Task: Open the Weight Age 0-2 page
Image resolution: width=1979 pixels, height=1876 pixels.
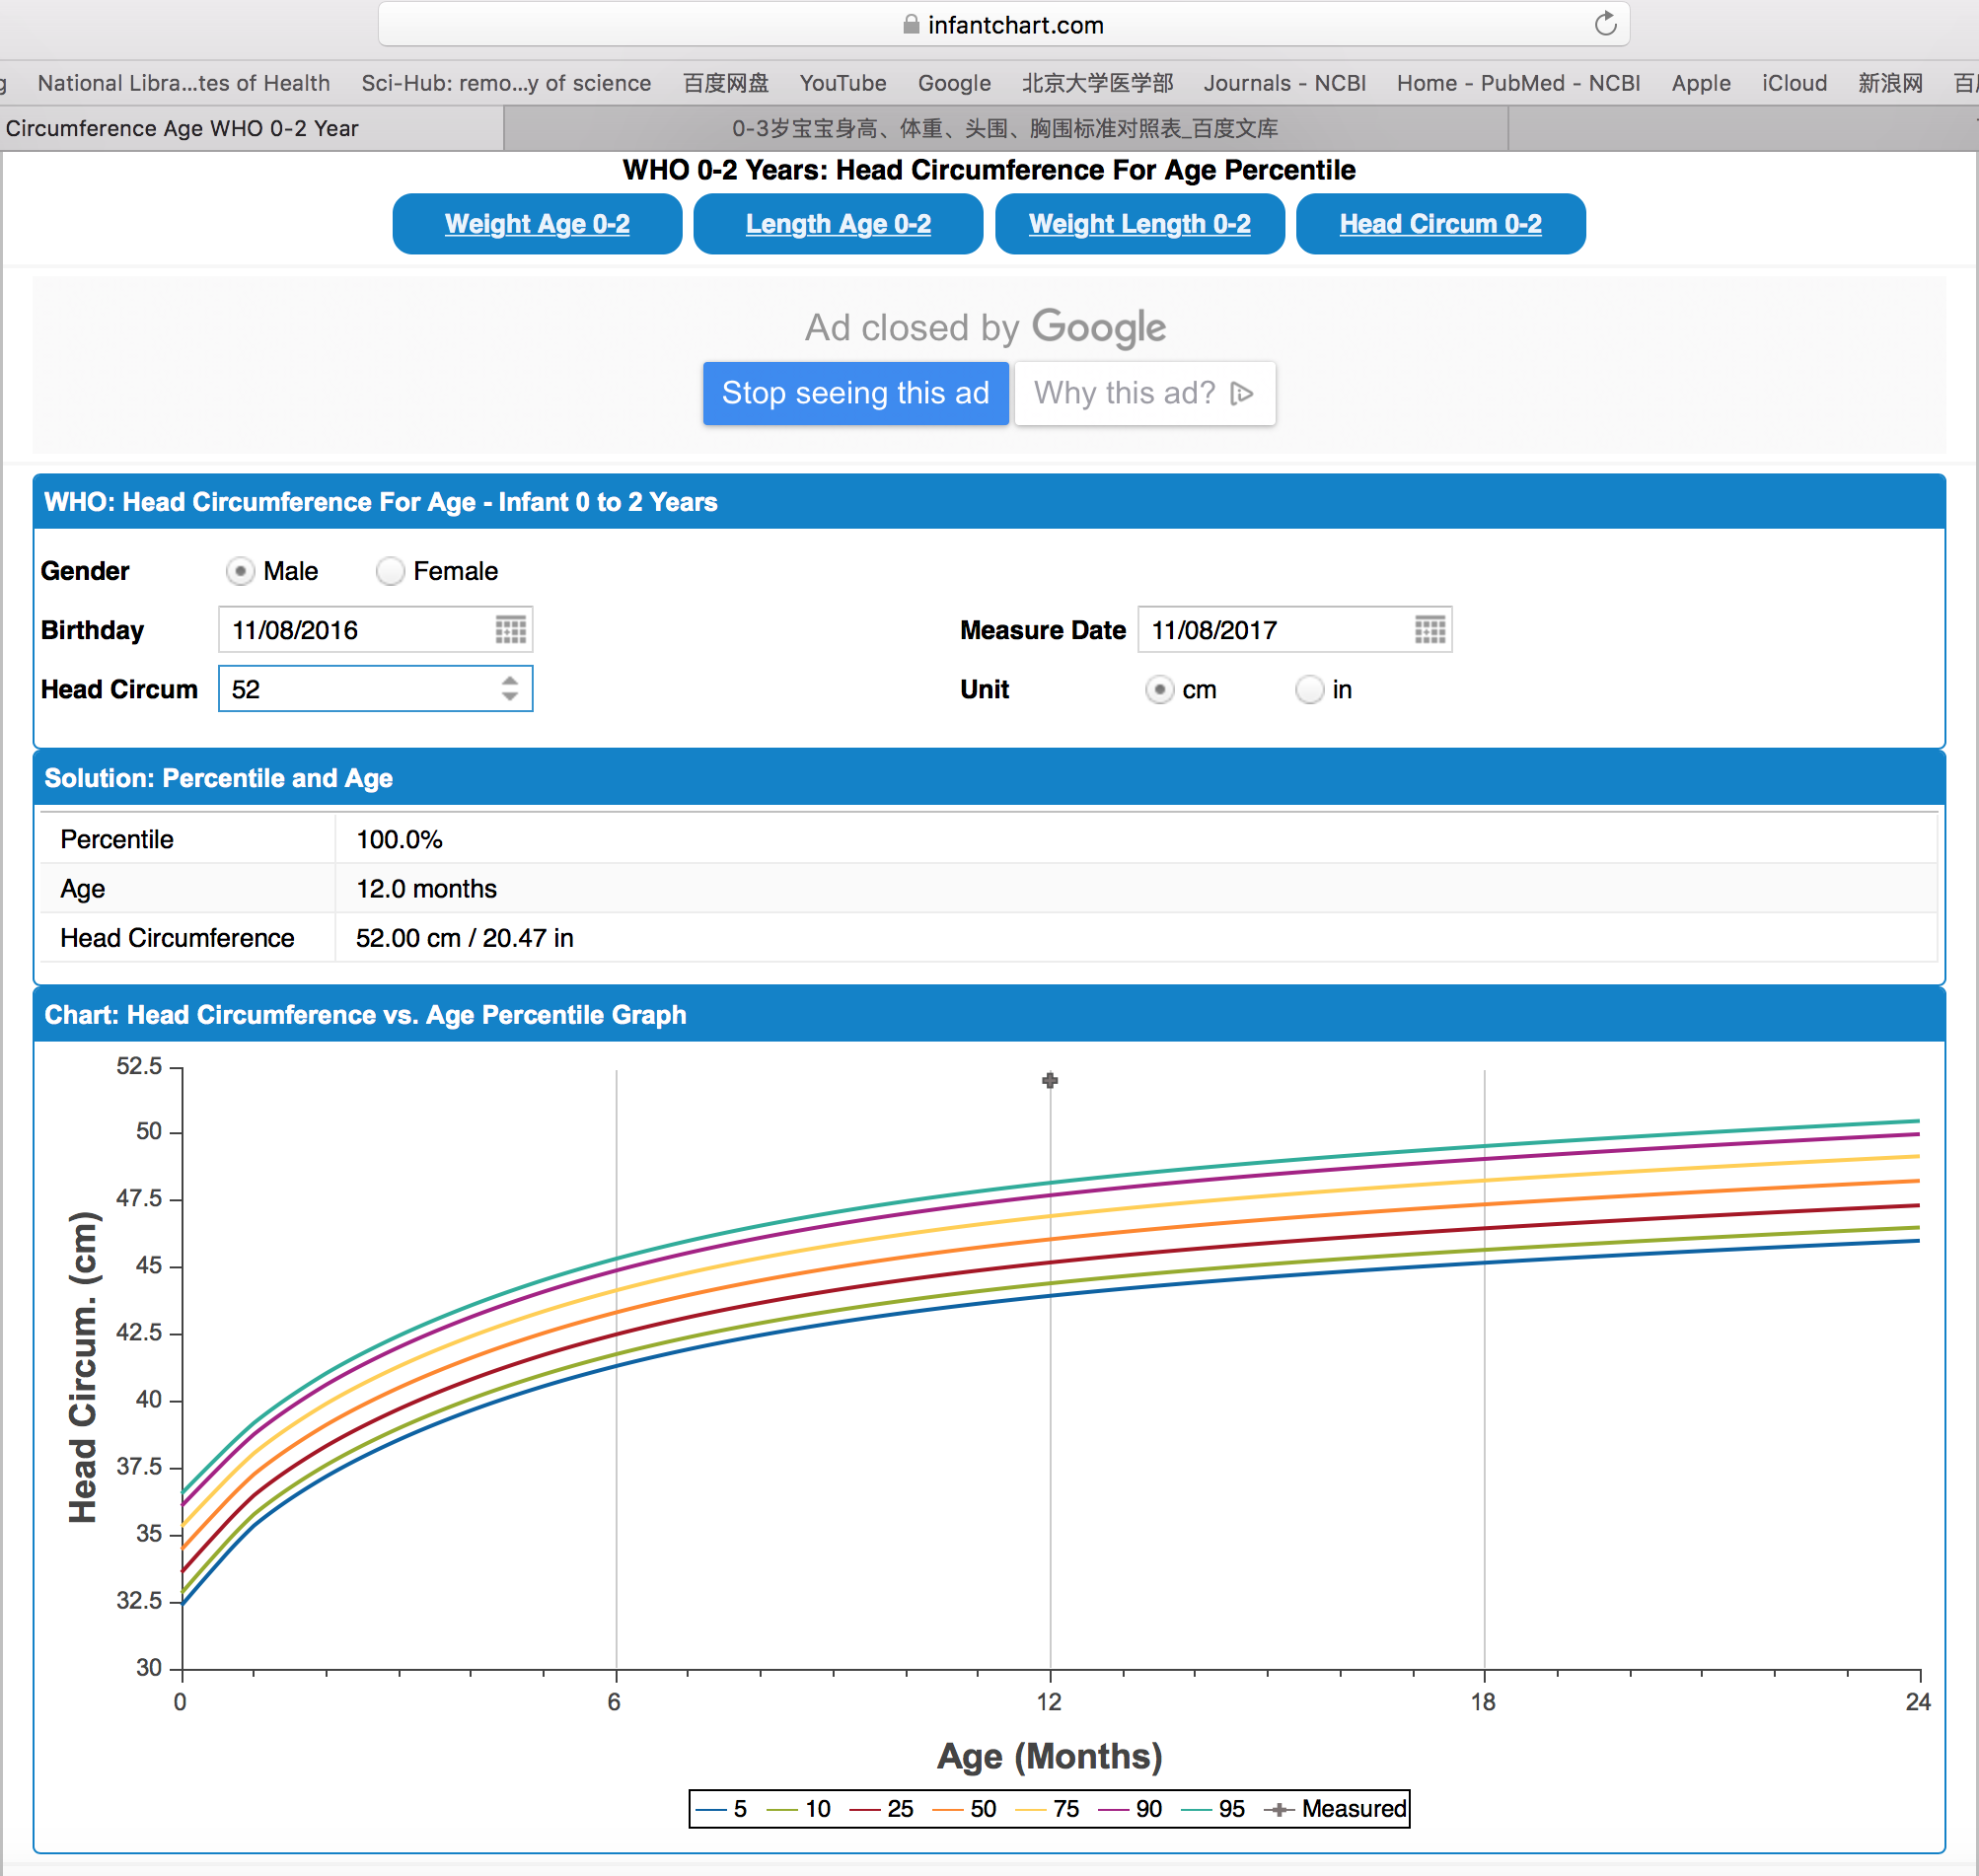Action: point(537,224)
